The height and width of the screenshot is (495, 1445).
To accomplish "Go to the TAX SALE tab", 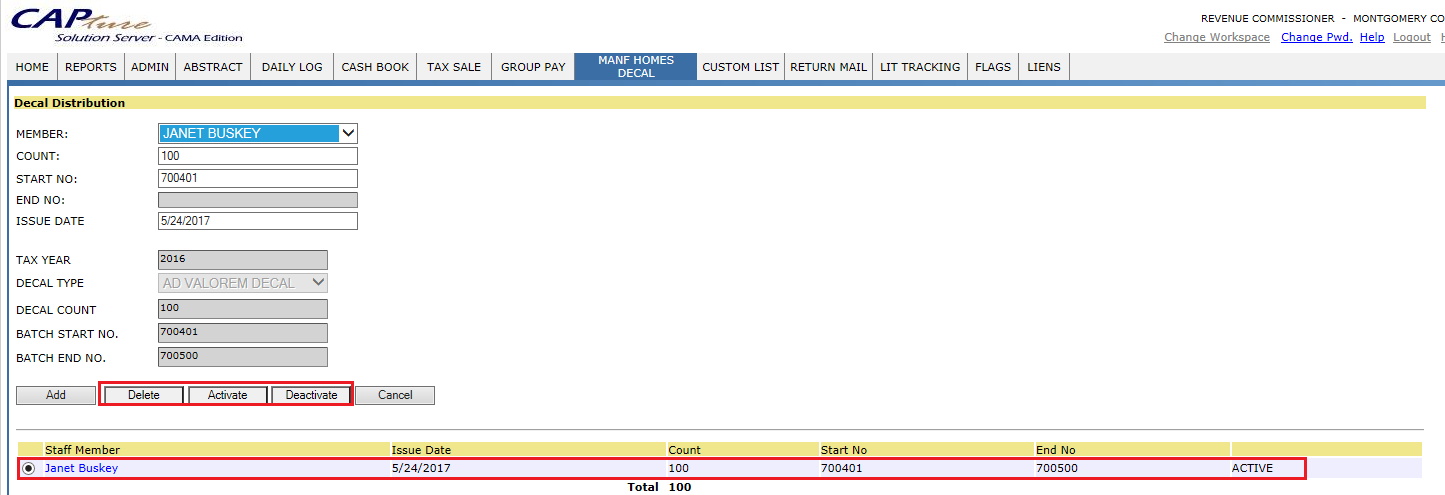I will click(x=454, y=67).
